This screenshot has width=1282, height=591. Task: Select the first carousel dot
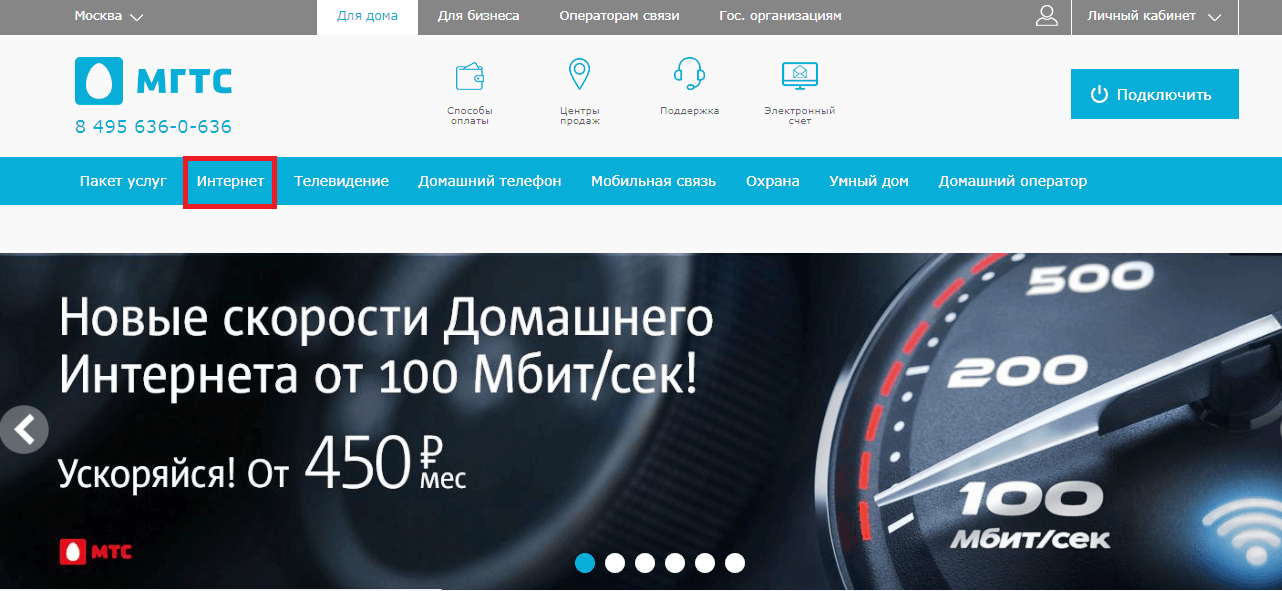coord(585,563)
